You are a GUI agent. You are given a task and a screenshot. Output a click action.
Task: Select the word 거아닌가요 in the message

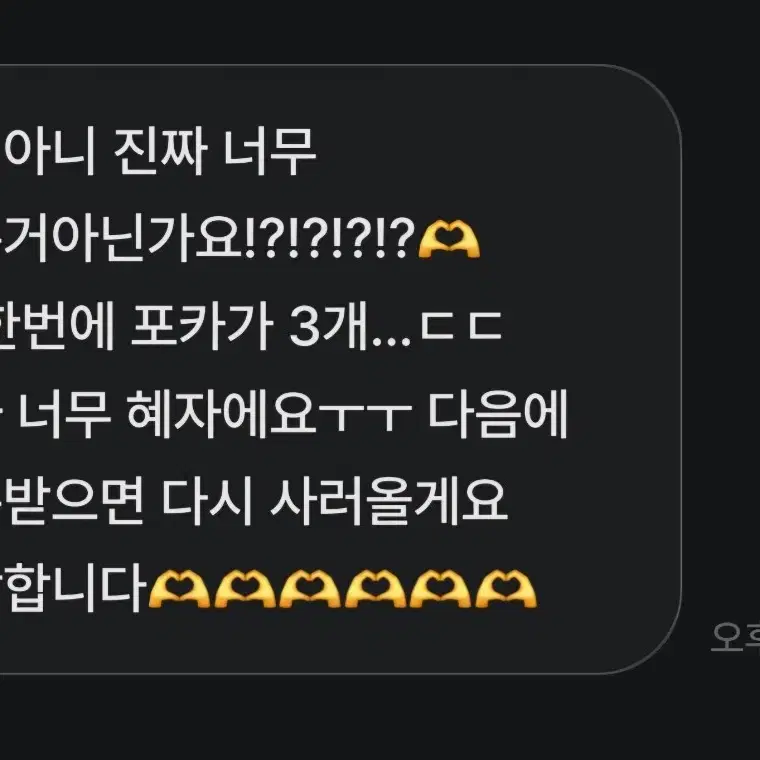click(121, 239)
